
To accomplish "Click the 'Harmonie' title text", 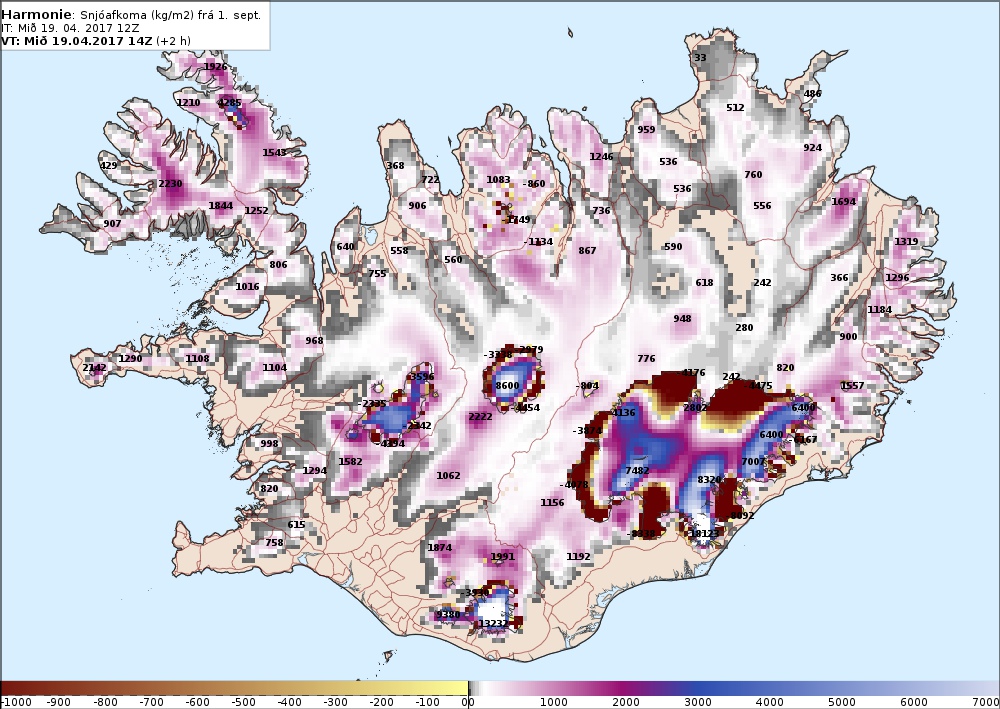I will [36, 14].
